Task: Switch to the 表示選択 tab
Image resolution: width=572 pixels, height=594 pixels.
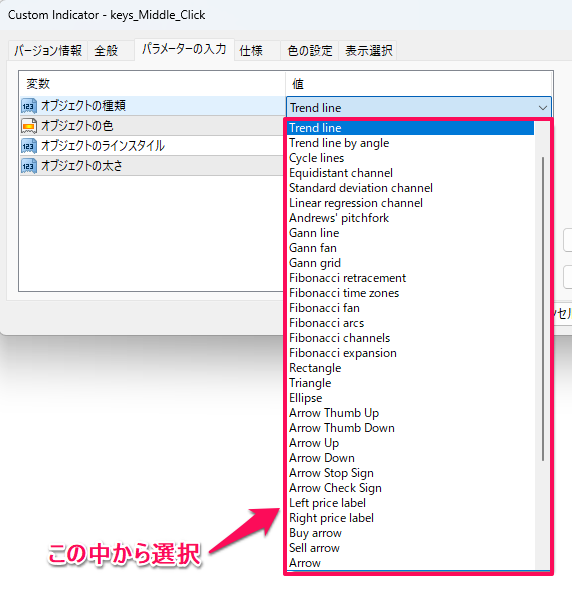Action: pyautogui.click(x=368, y=50)
